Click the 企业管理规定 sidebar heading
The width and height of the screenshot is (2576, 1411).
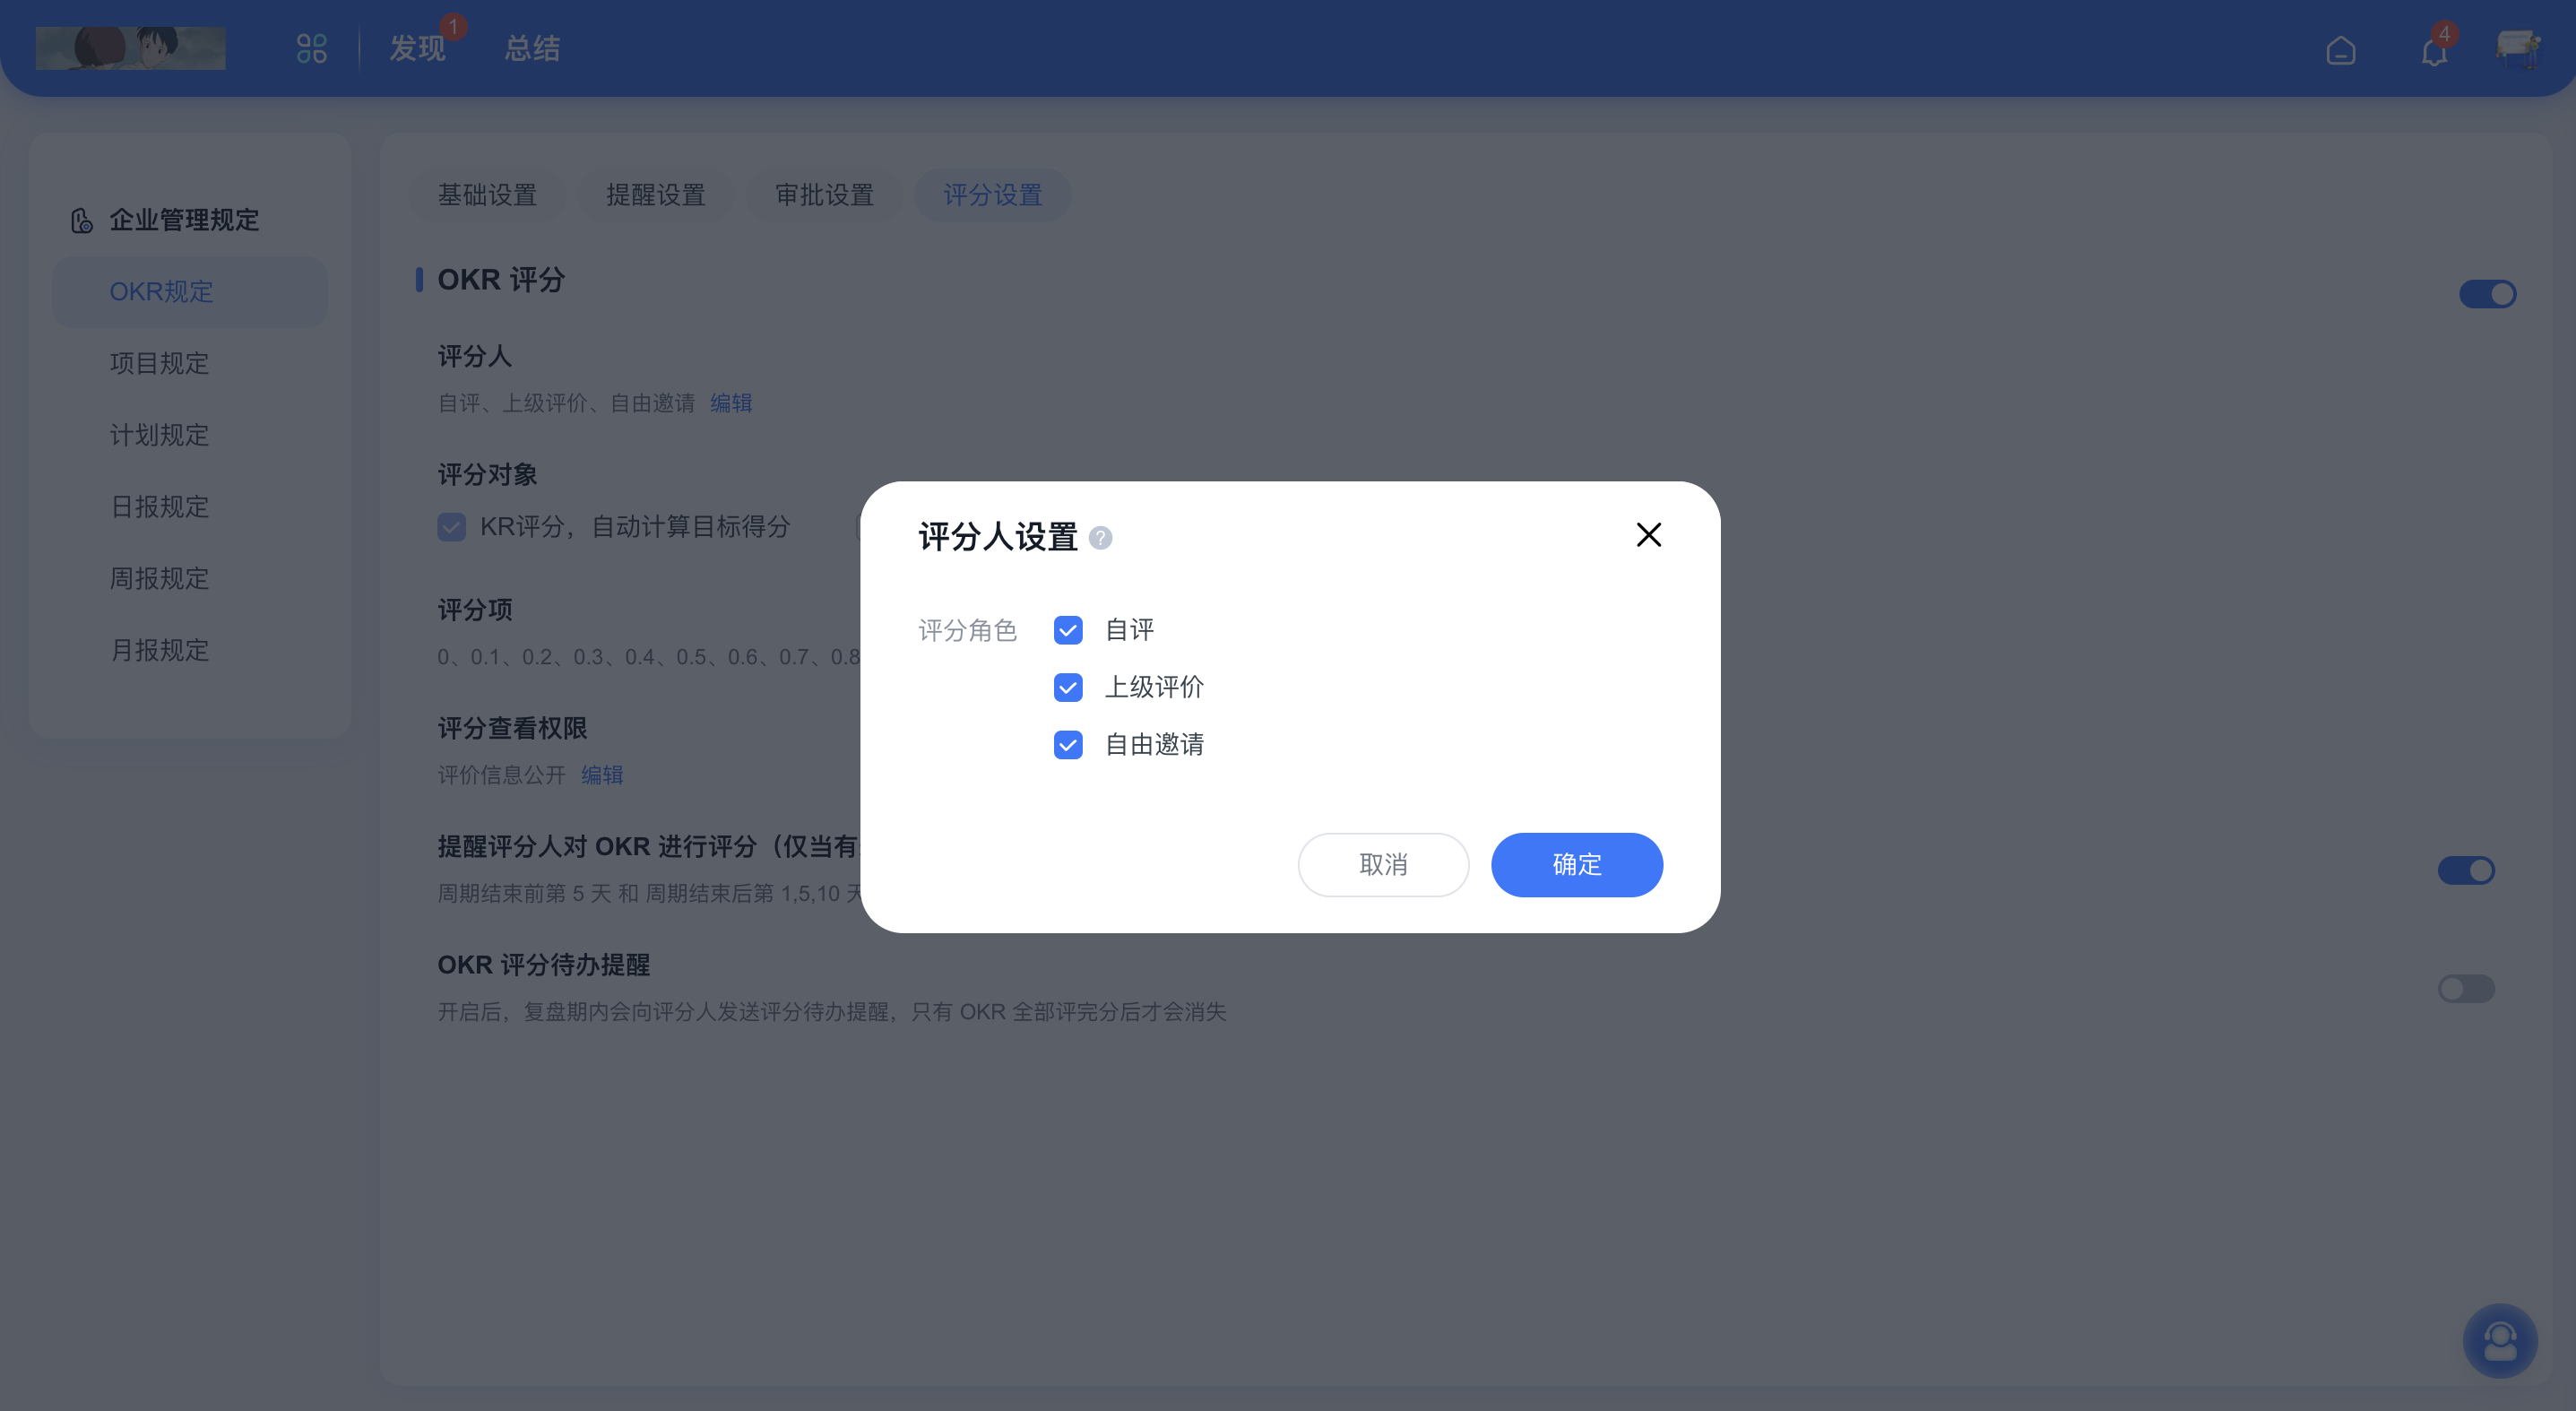tap(184, 220)
